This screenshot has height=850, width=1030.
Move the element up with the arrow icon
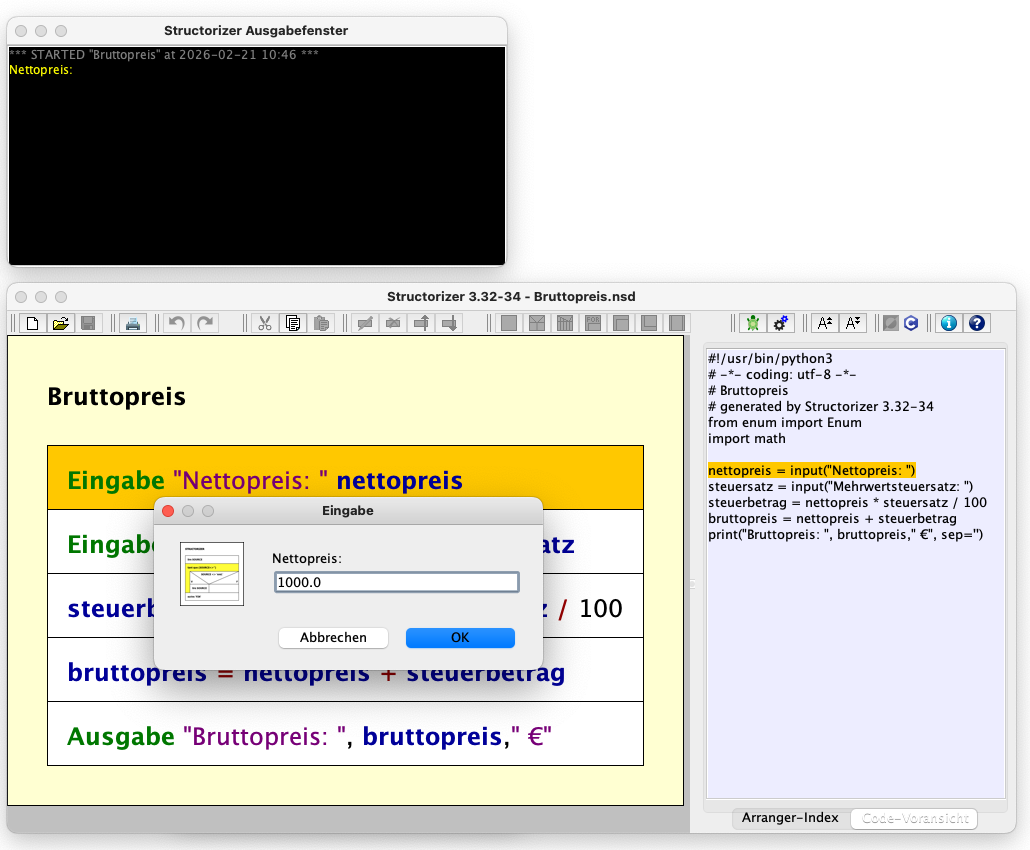click(422, 323)
